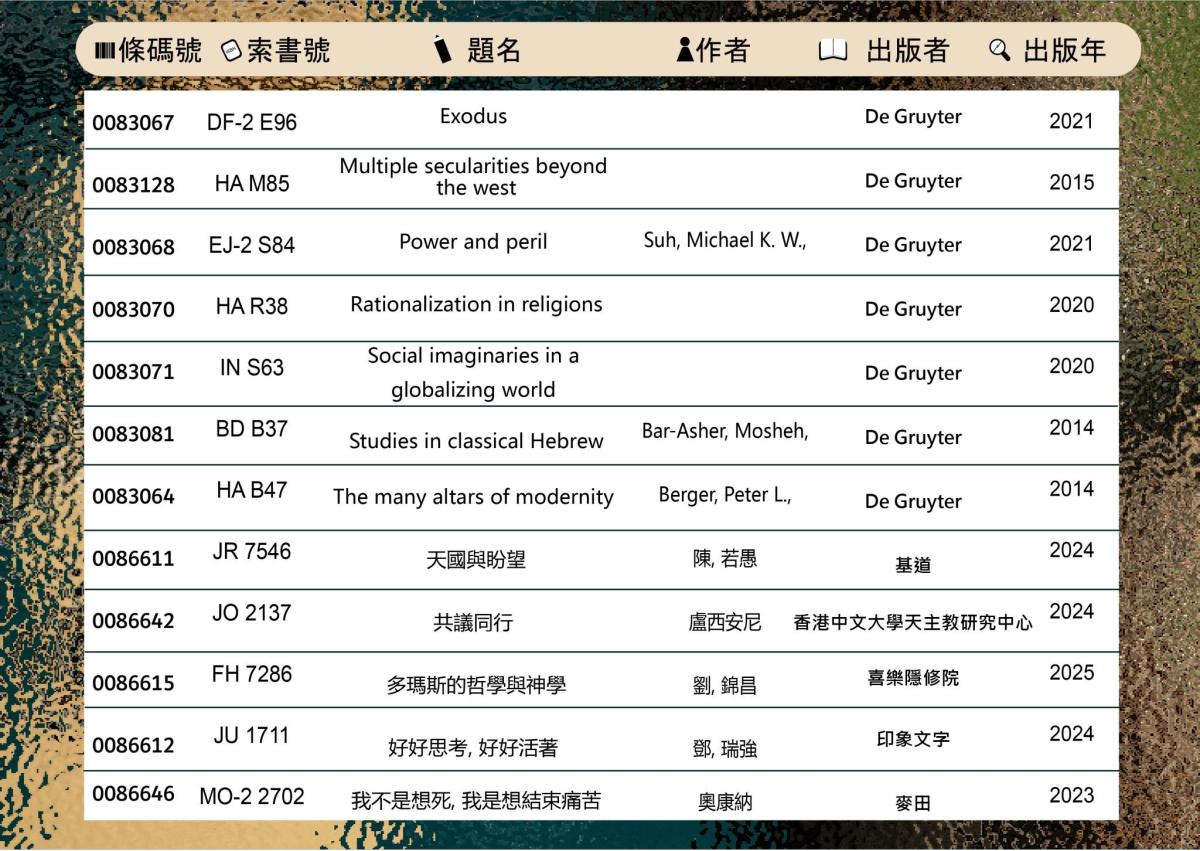Click author 劉, 錦昌
The width and height of the screenshot is (1200, 851).
point(725,686)
